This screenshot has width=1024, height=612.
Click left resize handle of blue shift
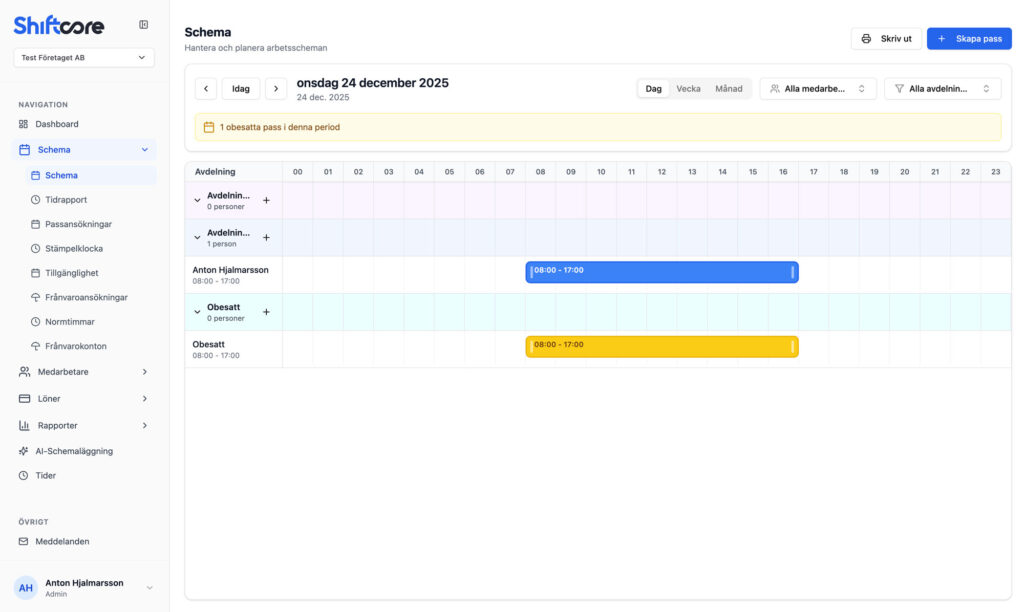pyautogui.click(x=532, y=272)
